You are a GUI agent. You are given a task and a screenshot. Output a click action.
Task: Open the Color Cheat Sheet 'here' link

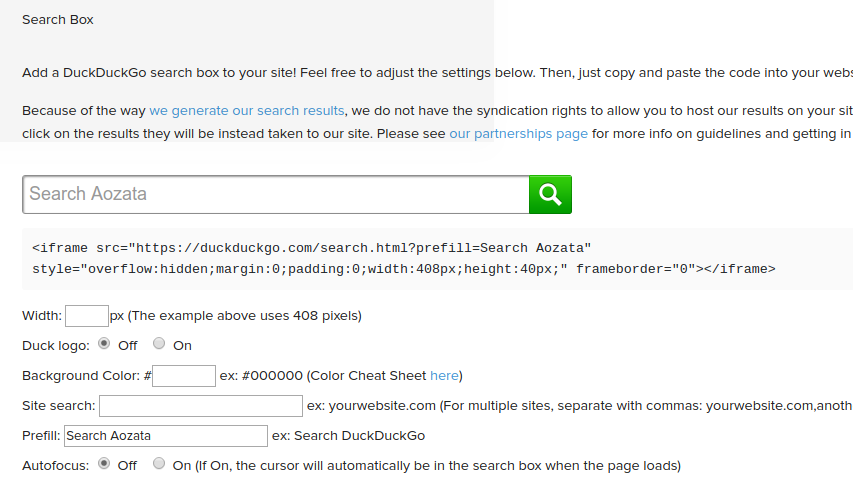click(444, 376)
